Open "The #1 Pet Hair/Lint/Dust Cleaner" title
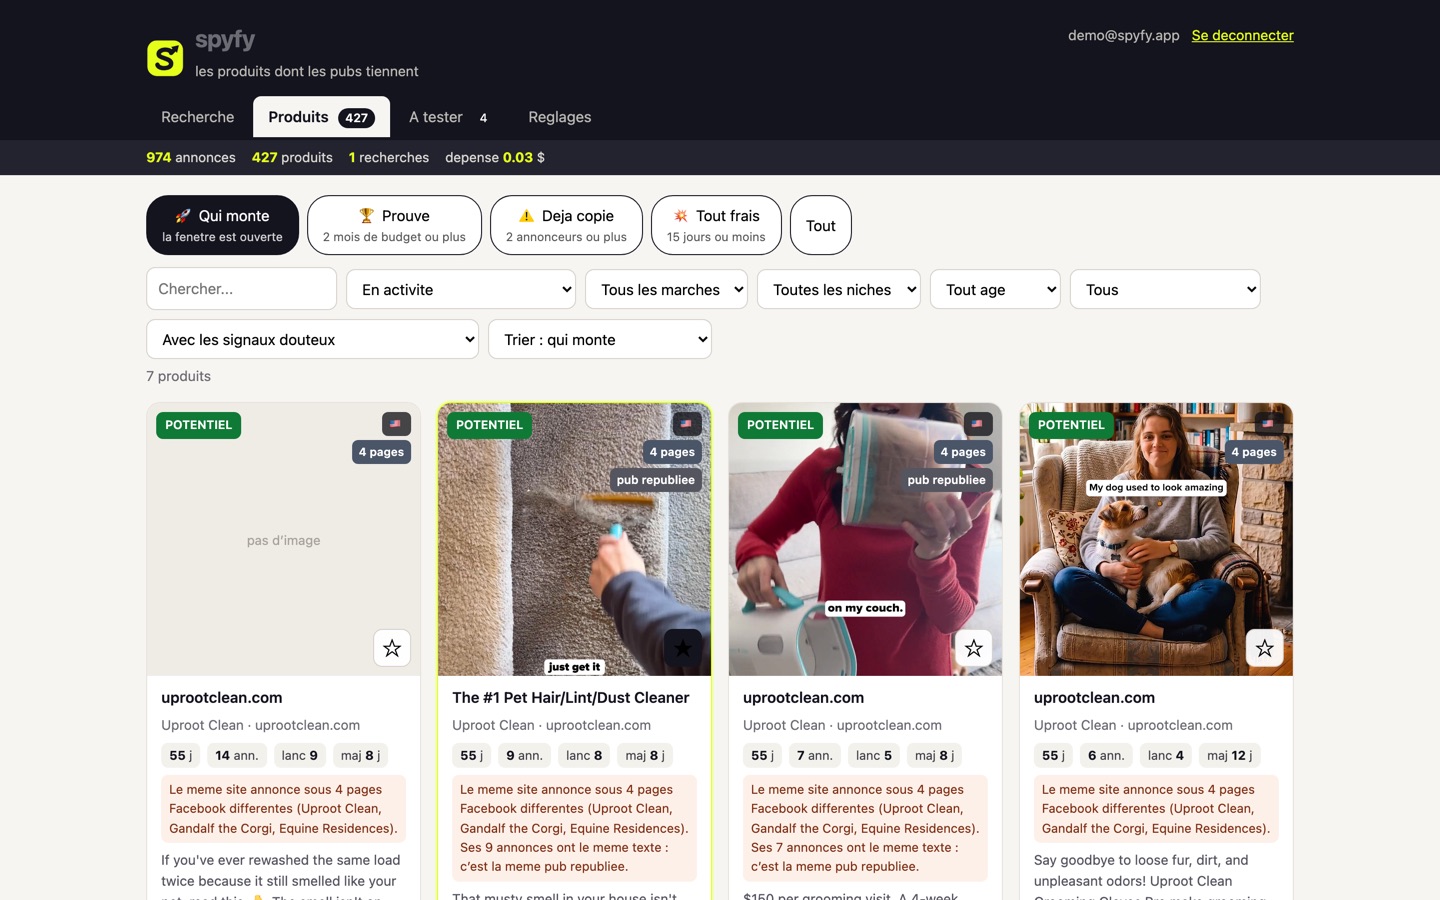This screenshot has width=1440, height=900. tap(571, 698)
